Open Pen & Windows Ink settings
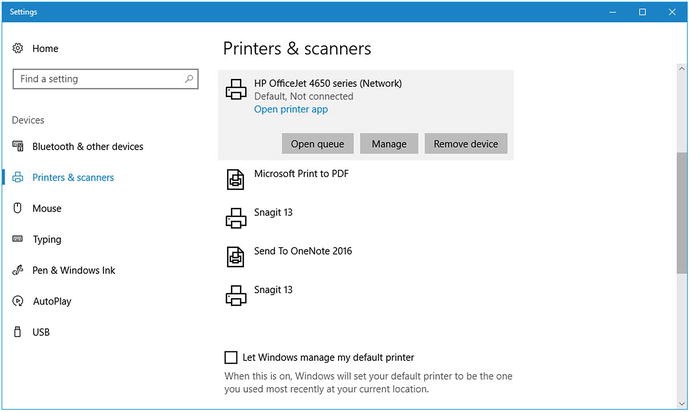This screenshot has width=690, height=412. coord(73,270)
